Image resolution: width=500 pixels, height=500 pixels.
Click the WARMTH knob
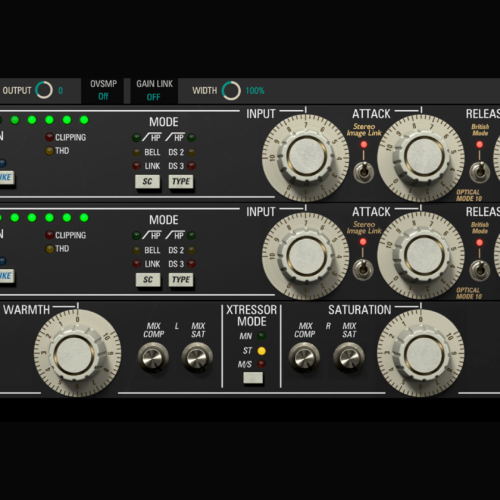point(77,353)
